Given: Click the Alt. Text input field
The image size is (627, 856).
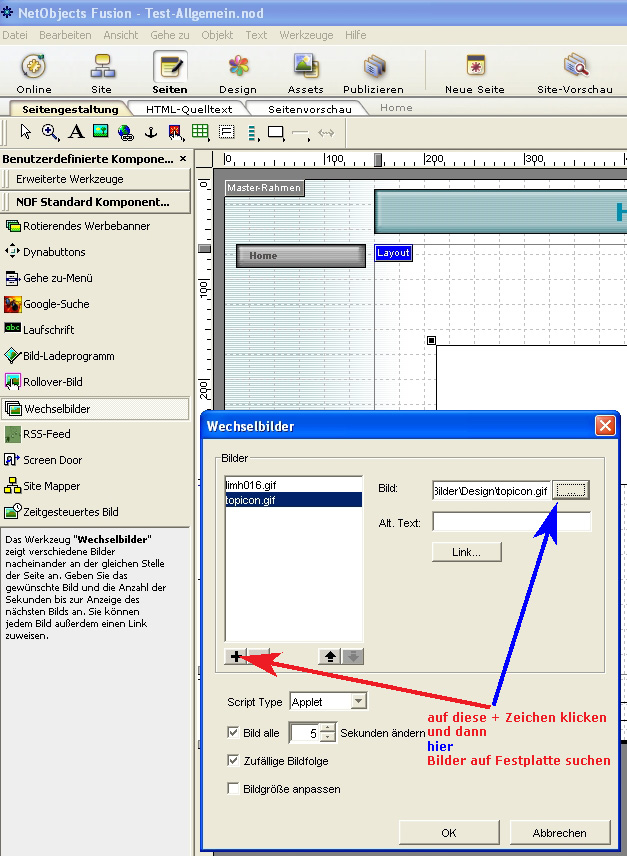Looking at the screenshot, I should click(511, 521).
